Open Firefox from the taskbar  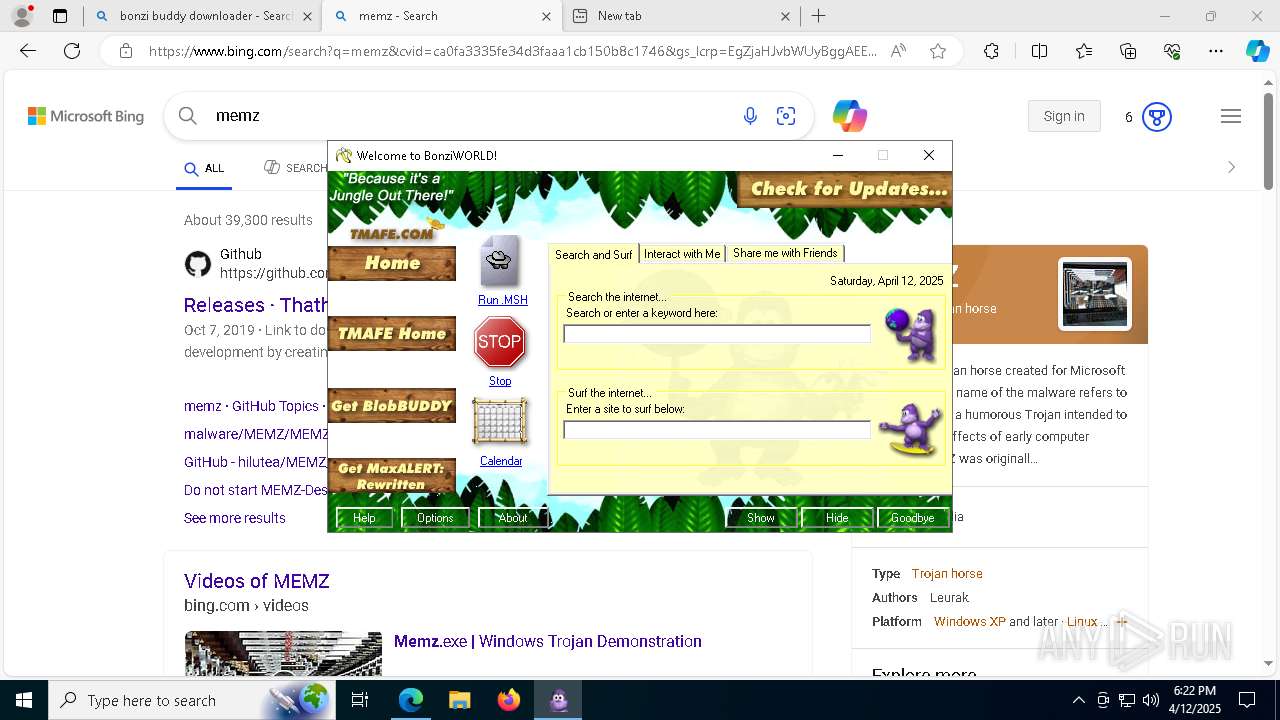click(x=509, y=700)
